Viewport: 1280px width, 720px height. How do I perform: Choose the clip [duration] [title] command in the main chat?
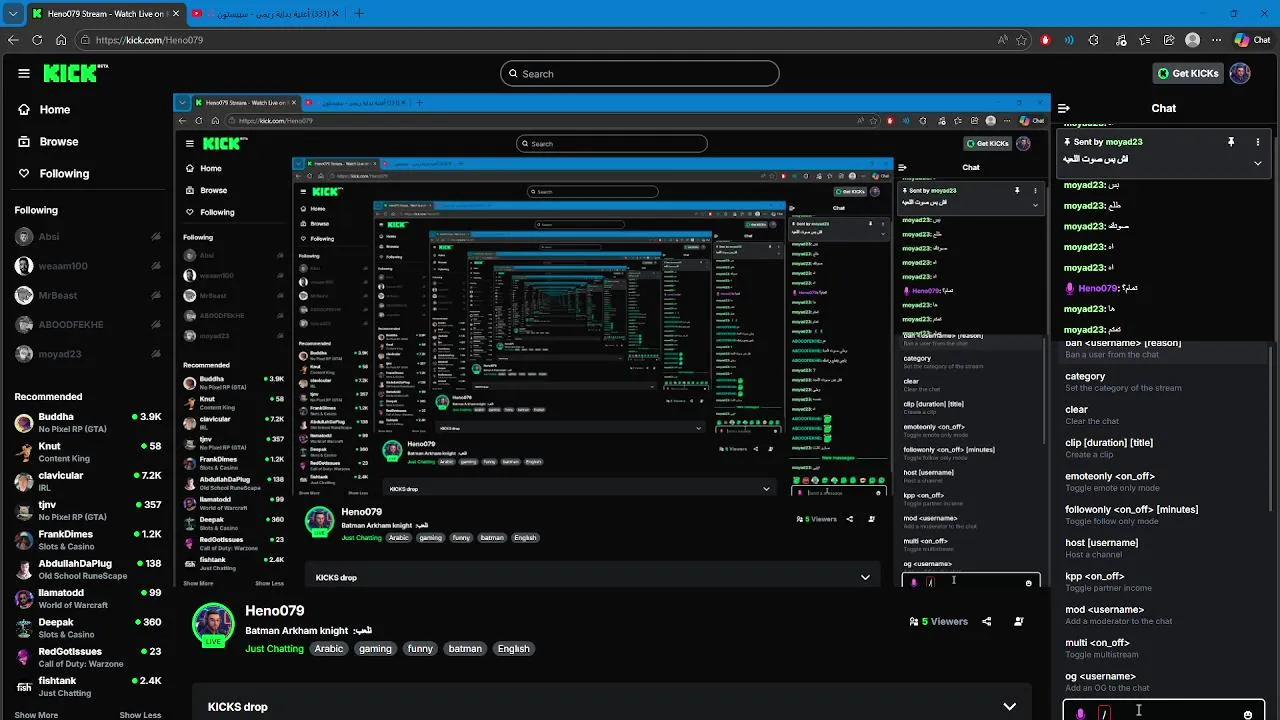(1163, 448)
